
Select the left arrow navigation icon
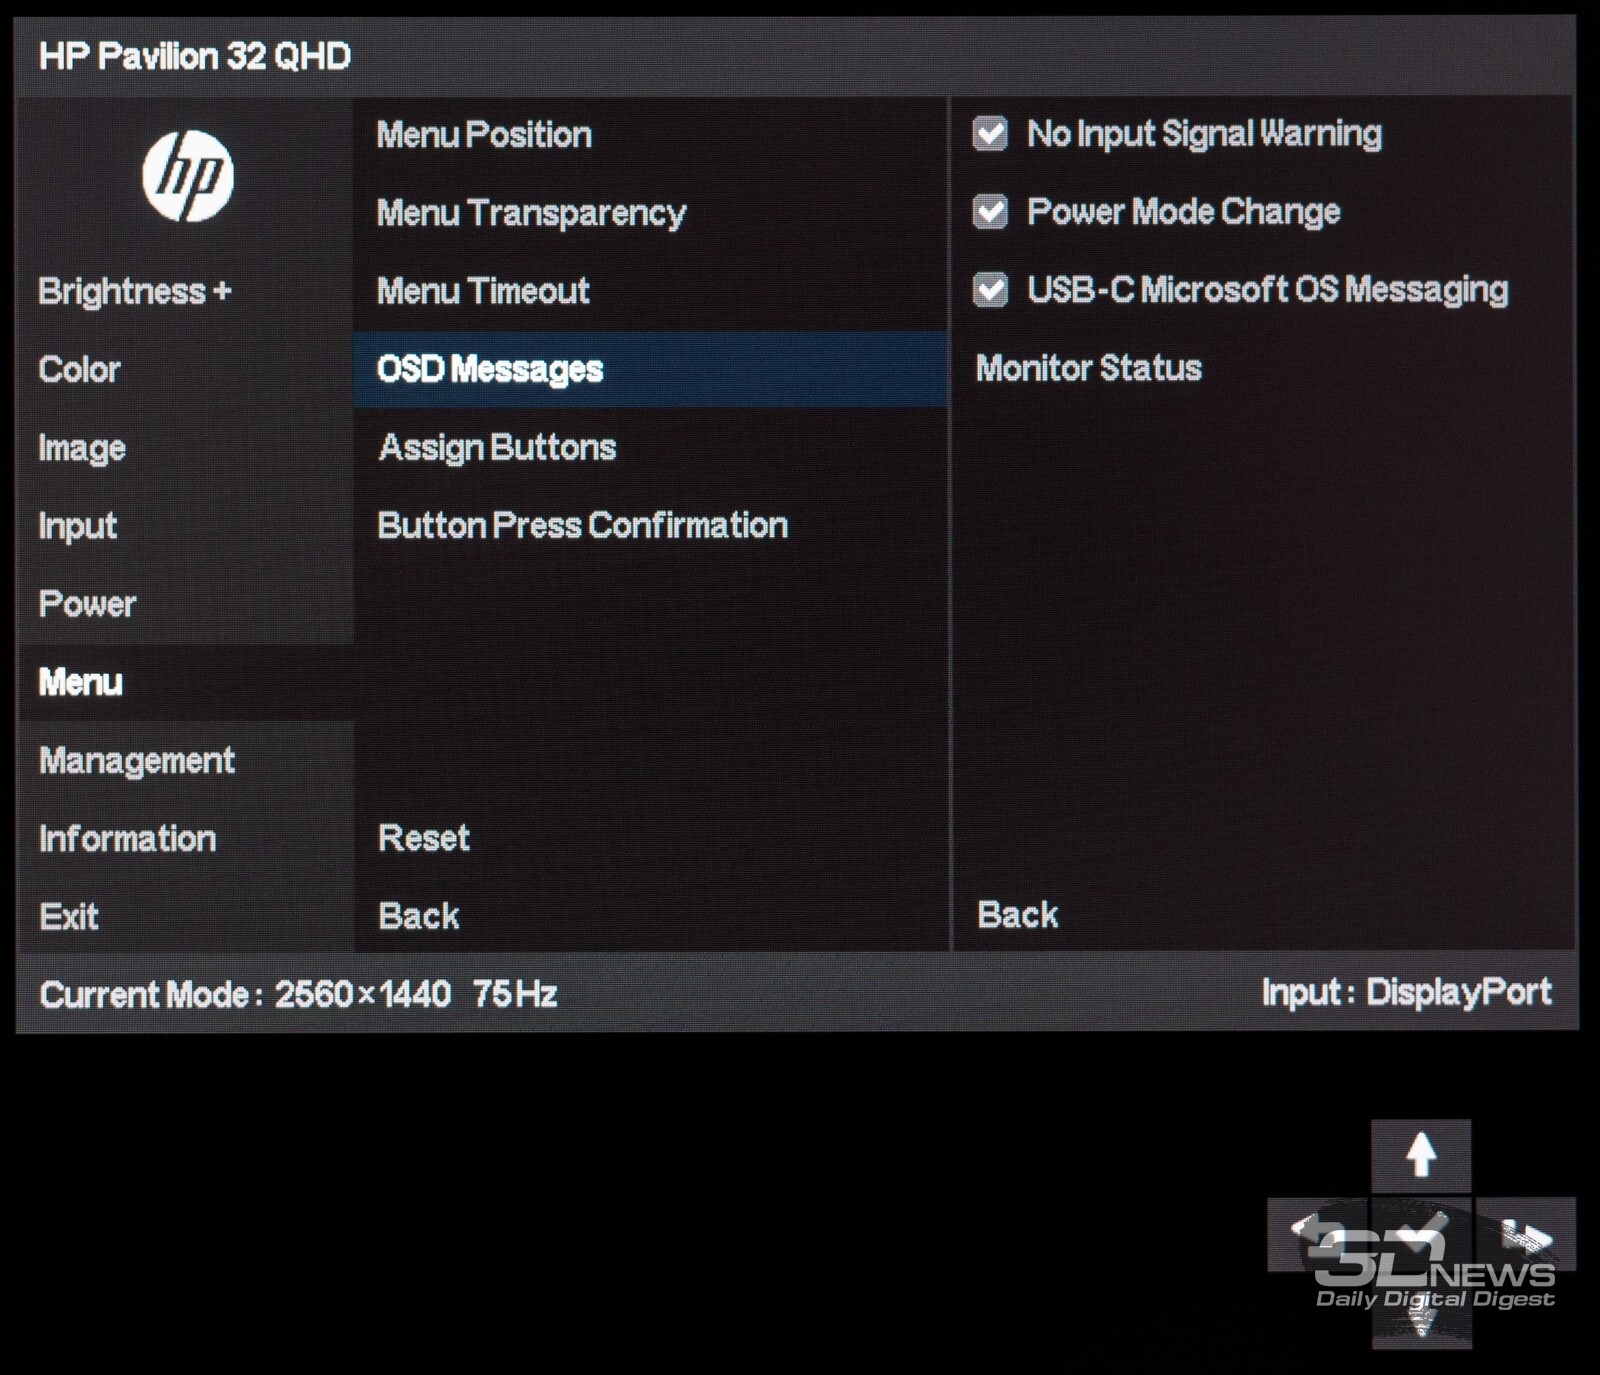pos(1317,1234)
